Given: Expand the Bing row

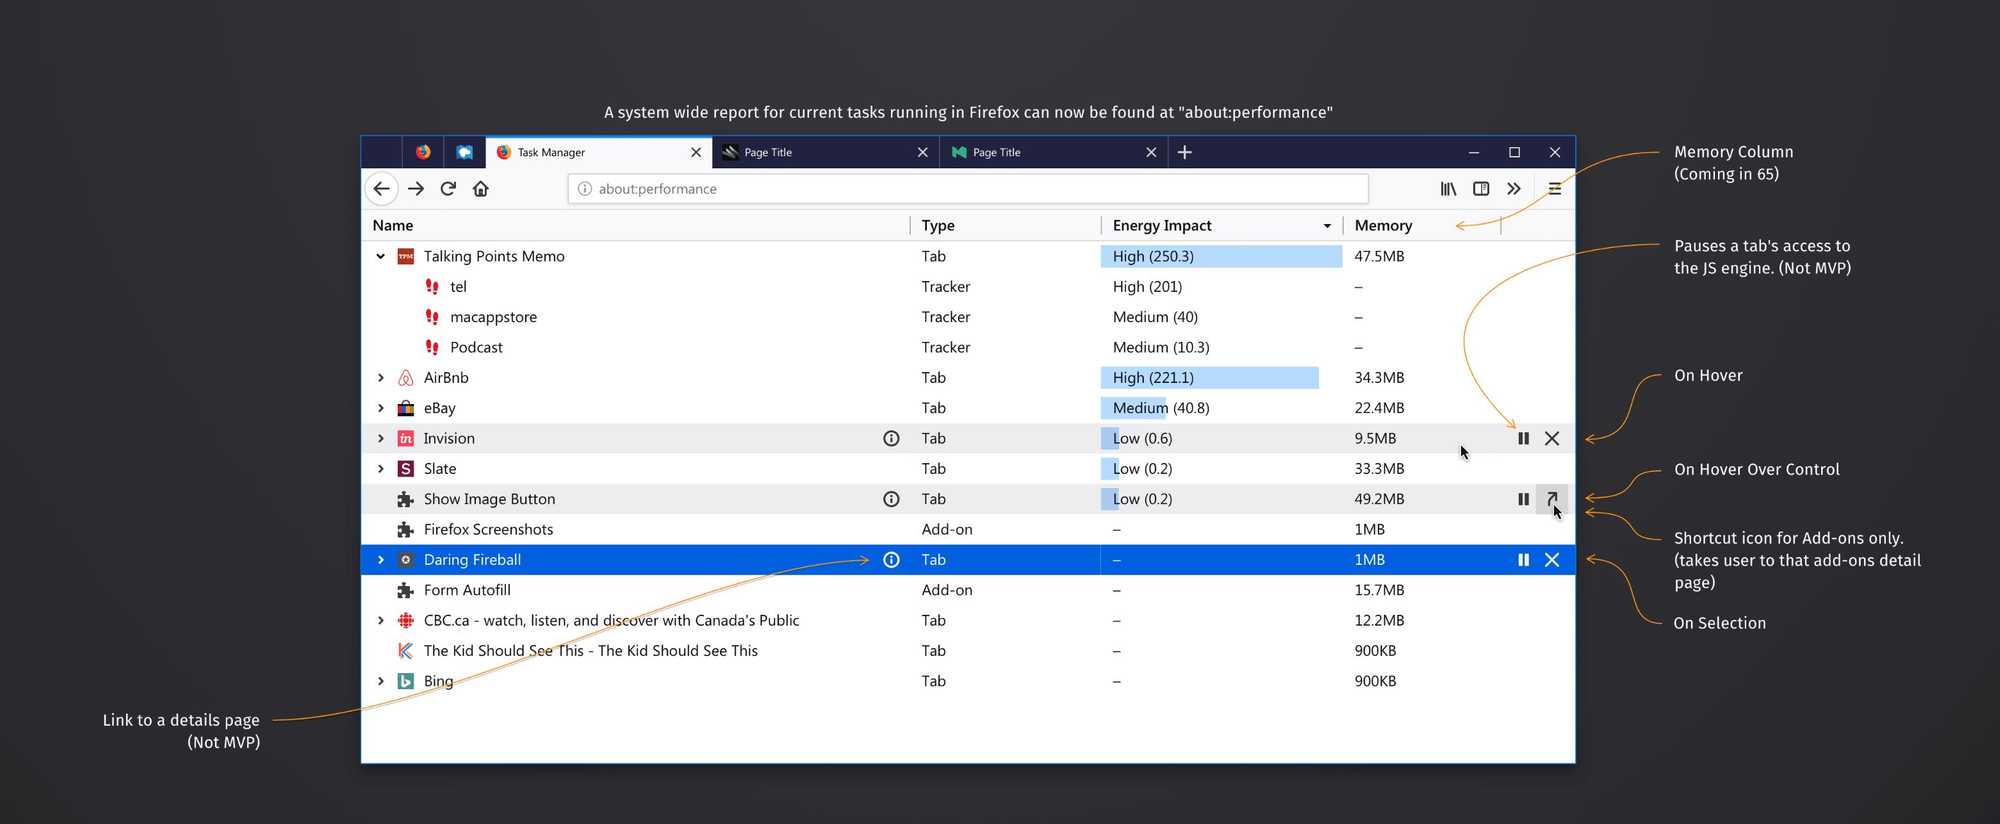Looking at the screenshot, I should (381, 681).
